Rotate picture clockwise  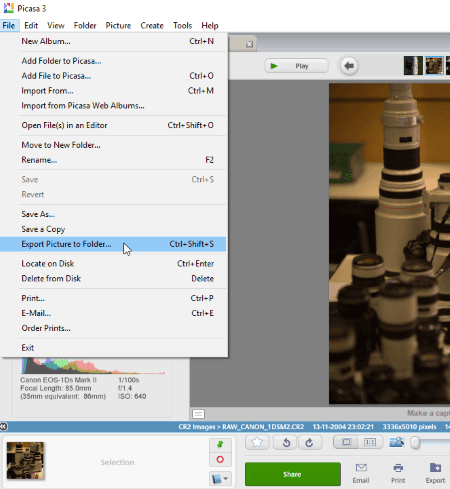coord(310,442)
